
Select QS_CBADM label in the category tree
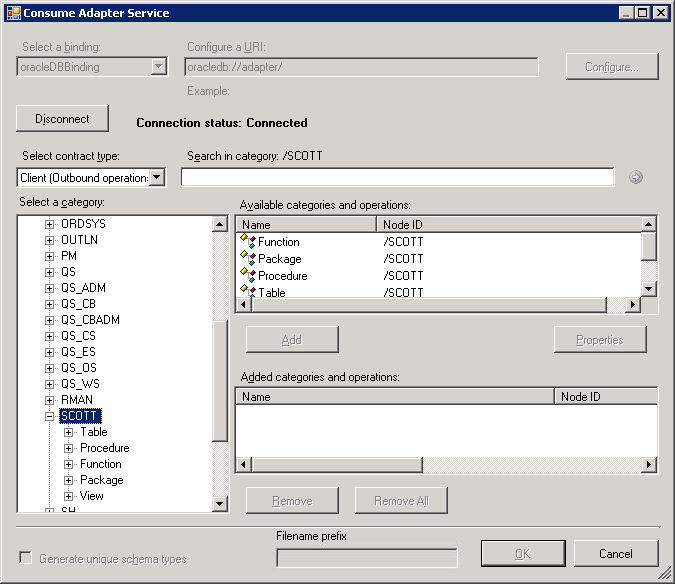click(x=90, y=320)
